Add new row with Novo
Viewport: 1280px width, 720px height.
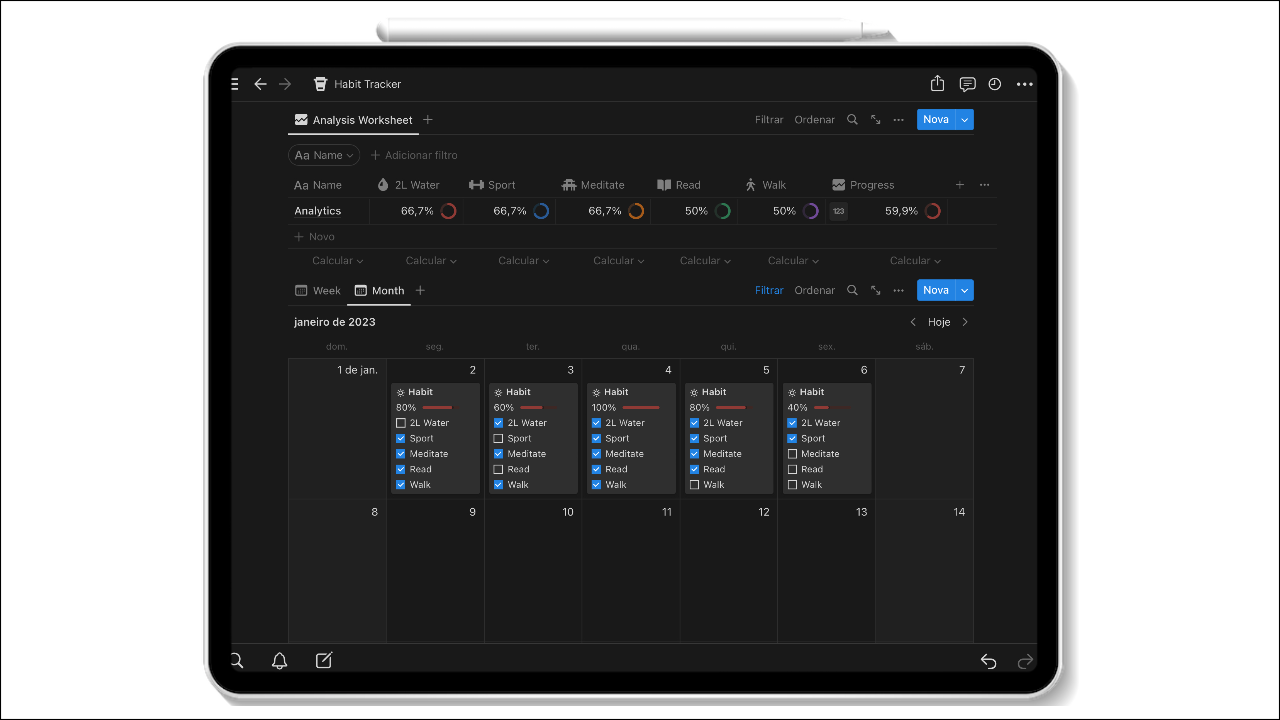pos(314,237)
